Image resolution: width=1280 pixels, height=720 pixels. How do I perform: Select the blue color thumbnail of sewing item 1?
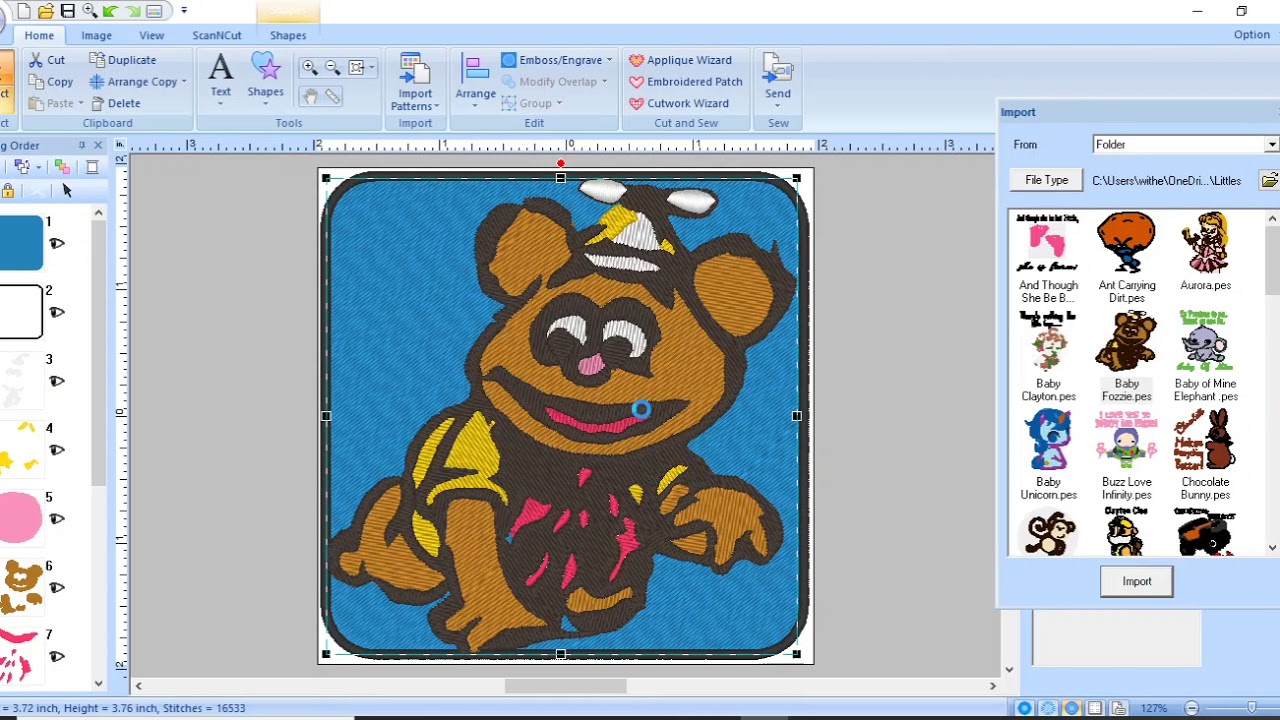click(x=21, y=243)
